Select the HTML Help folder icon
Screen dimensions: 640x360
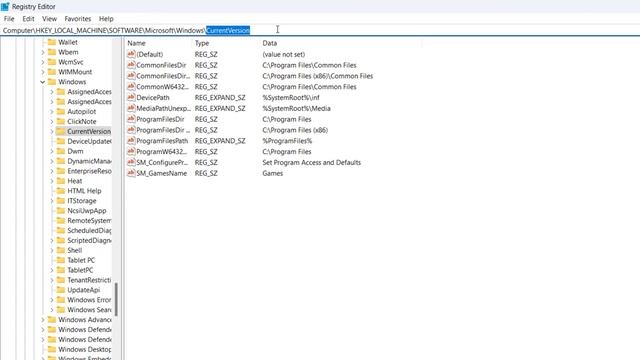[x=61, y=191]
